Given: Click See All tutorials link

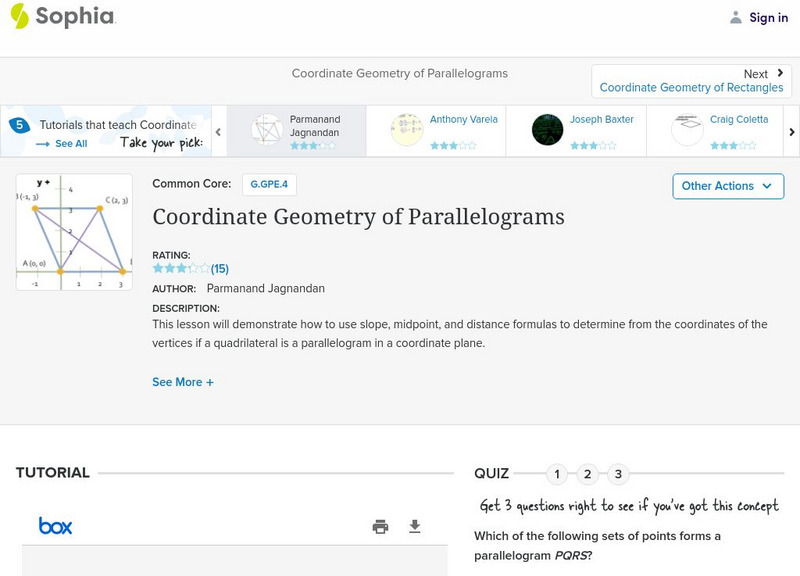Looking at the screenshot, I should 62,144.
